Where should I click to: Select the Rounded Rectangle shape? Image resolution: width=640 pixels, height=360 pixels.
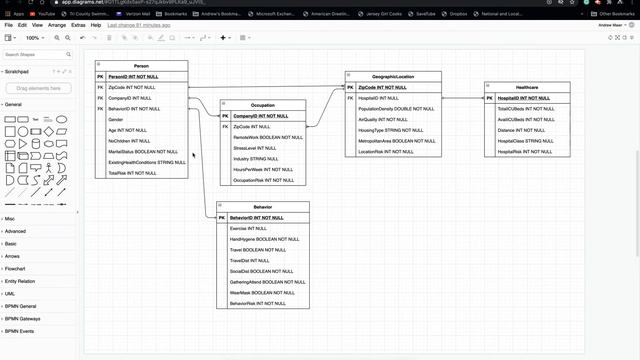pyautogui.click(x=23, y=120)
